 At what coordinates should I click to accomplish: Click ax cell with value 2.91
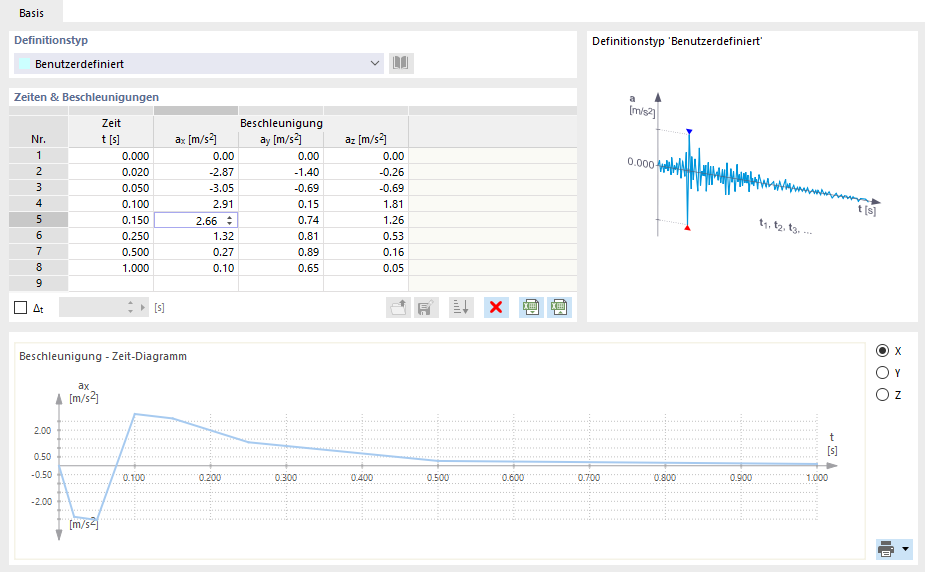pos(196,203)
